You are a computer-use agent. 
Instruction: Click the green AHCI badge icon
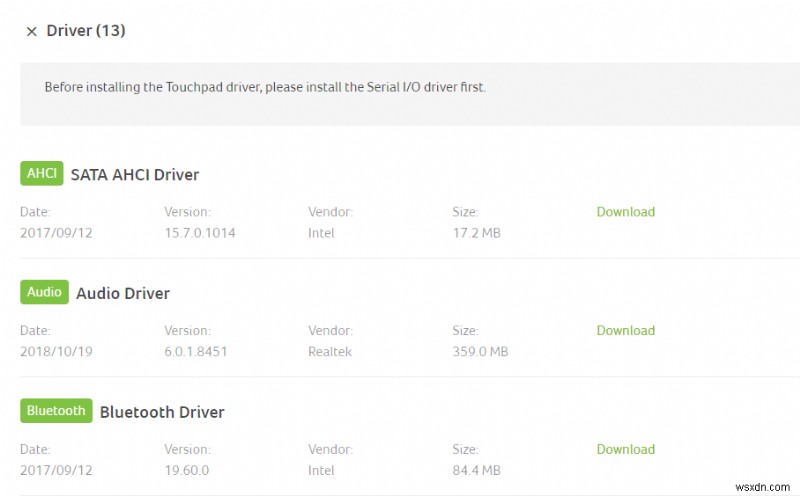[x=42, y=174]
